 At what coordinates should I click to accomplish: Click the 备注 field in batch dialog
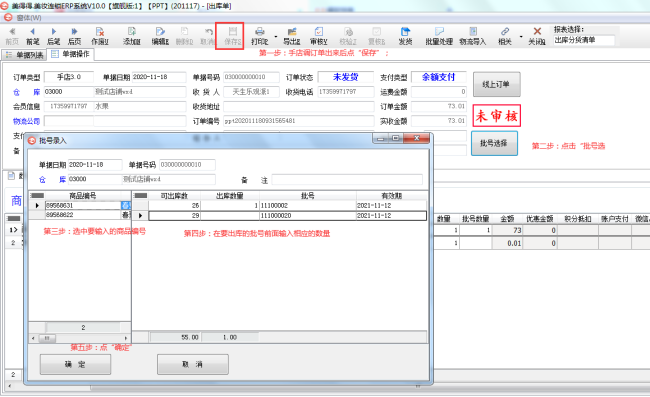tap(347, 179)
